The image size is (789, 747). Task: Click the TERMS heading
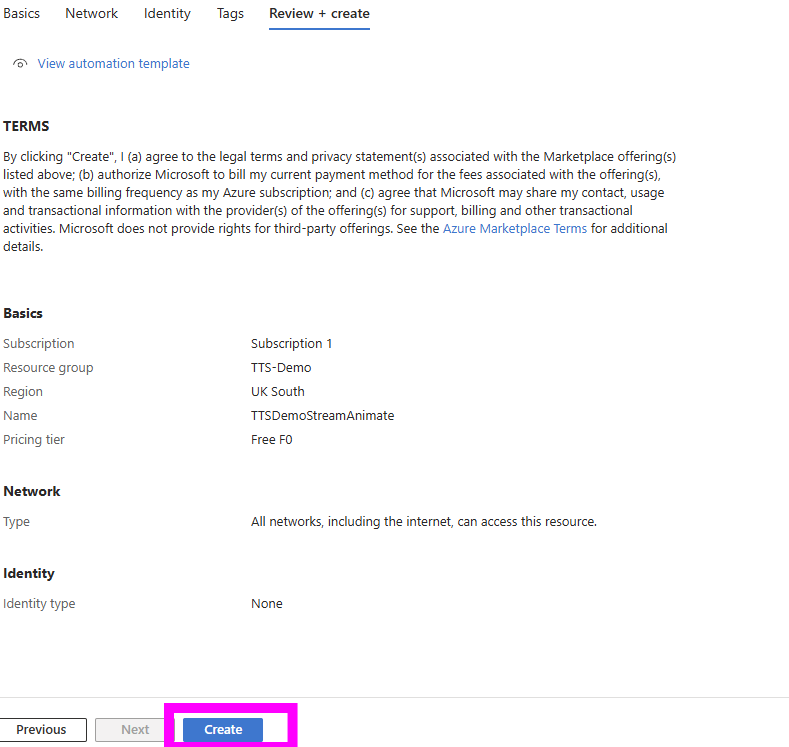[26, 126]
